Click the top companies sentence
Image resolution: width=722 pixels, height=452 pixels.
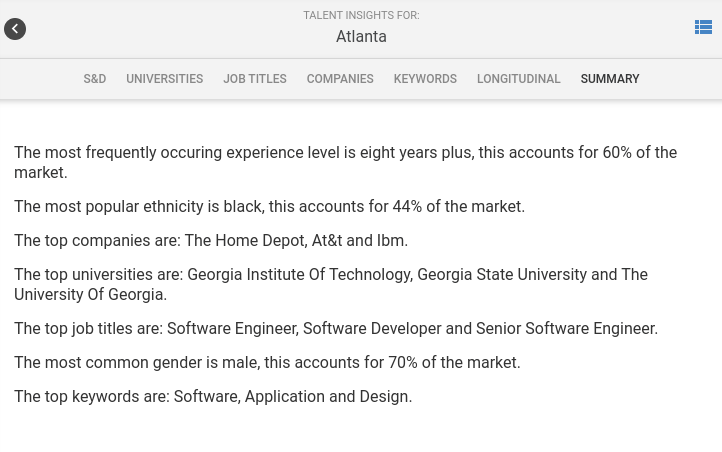point(211,240)
